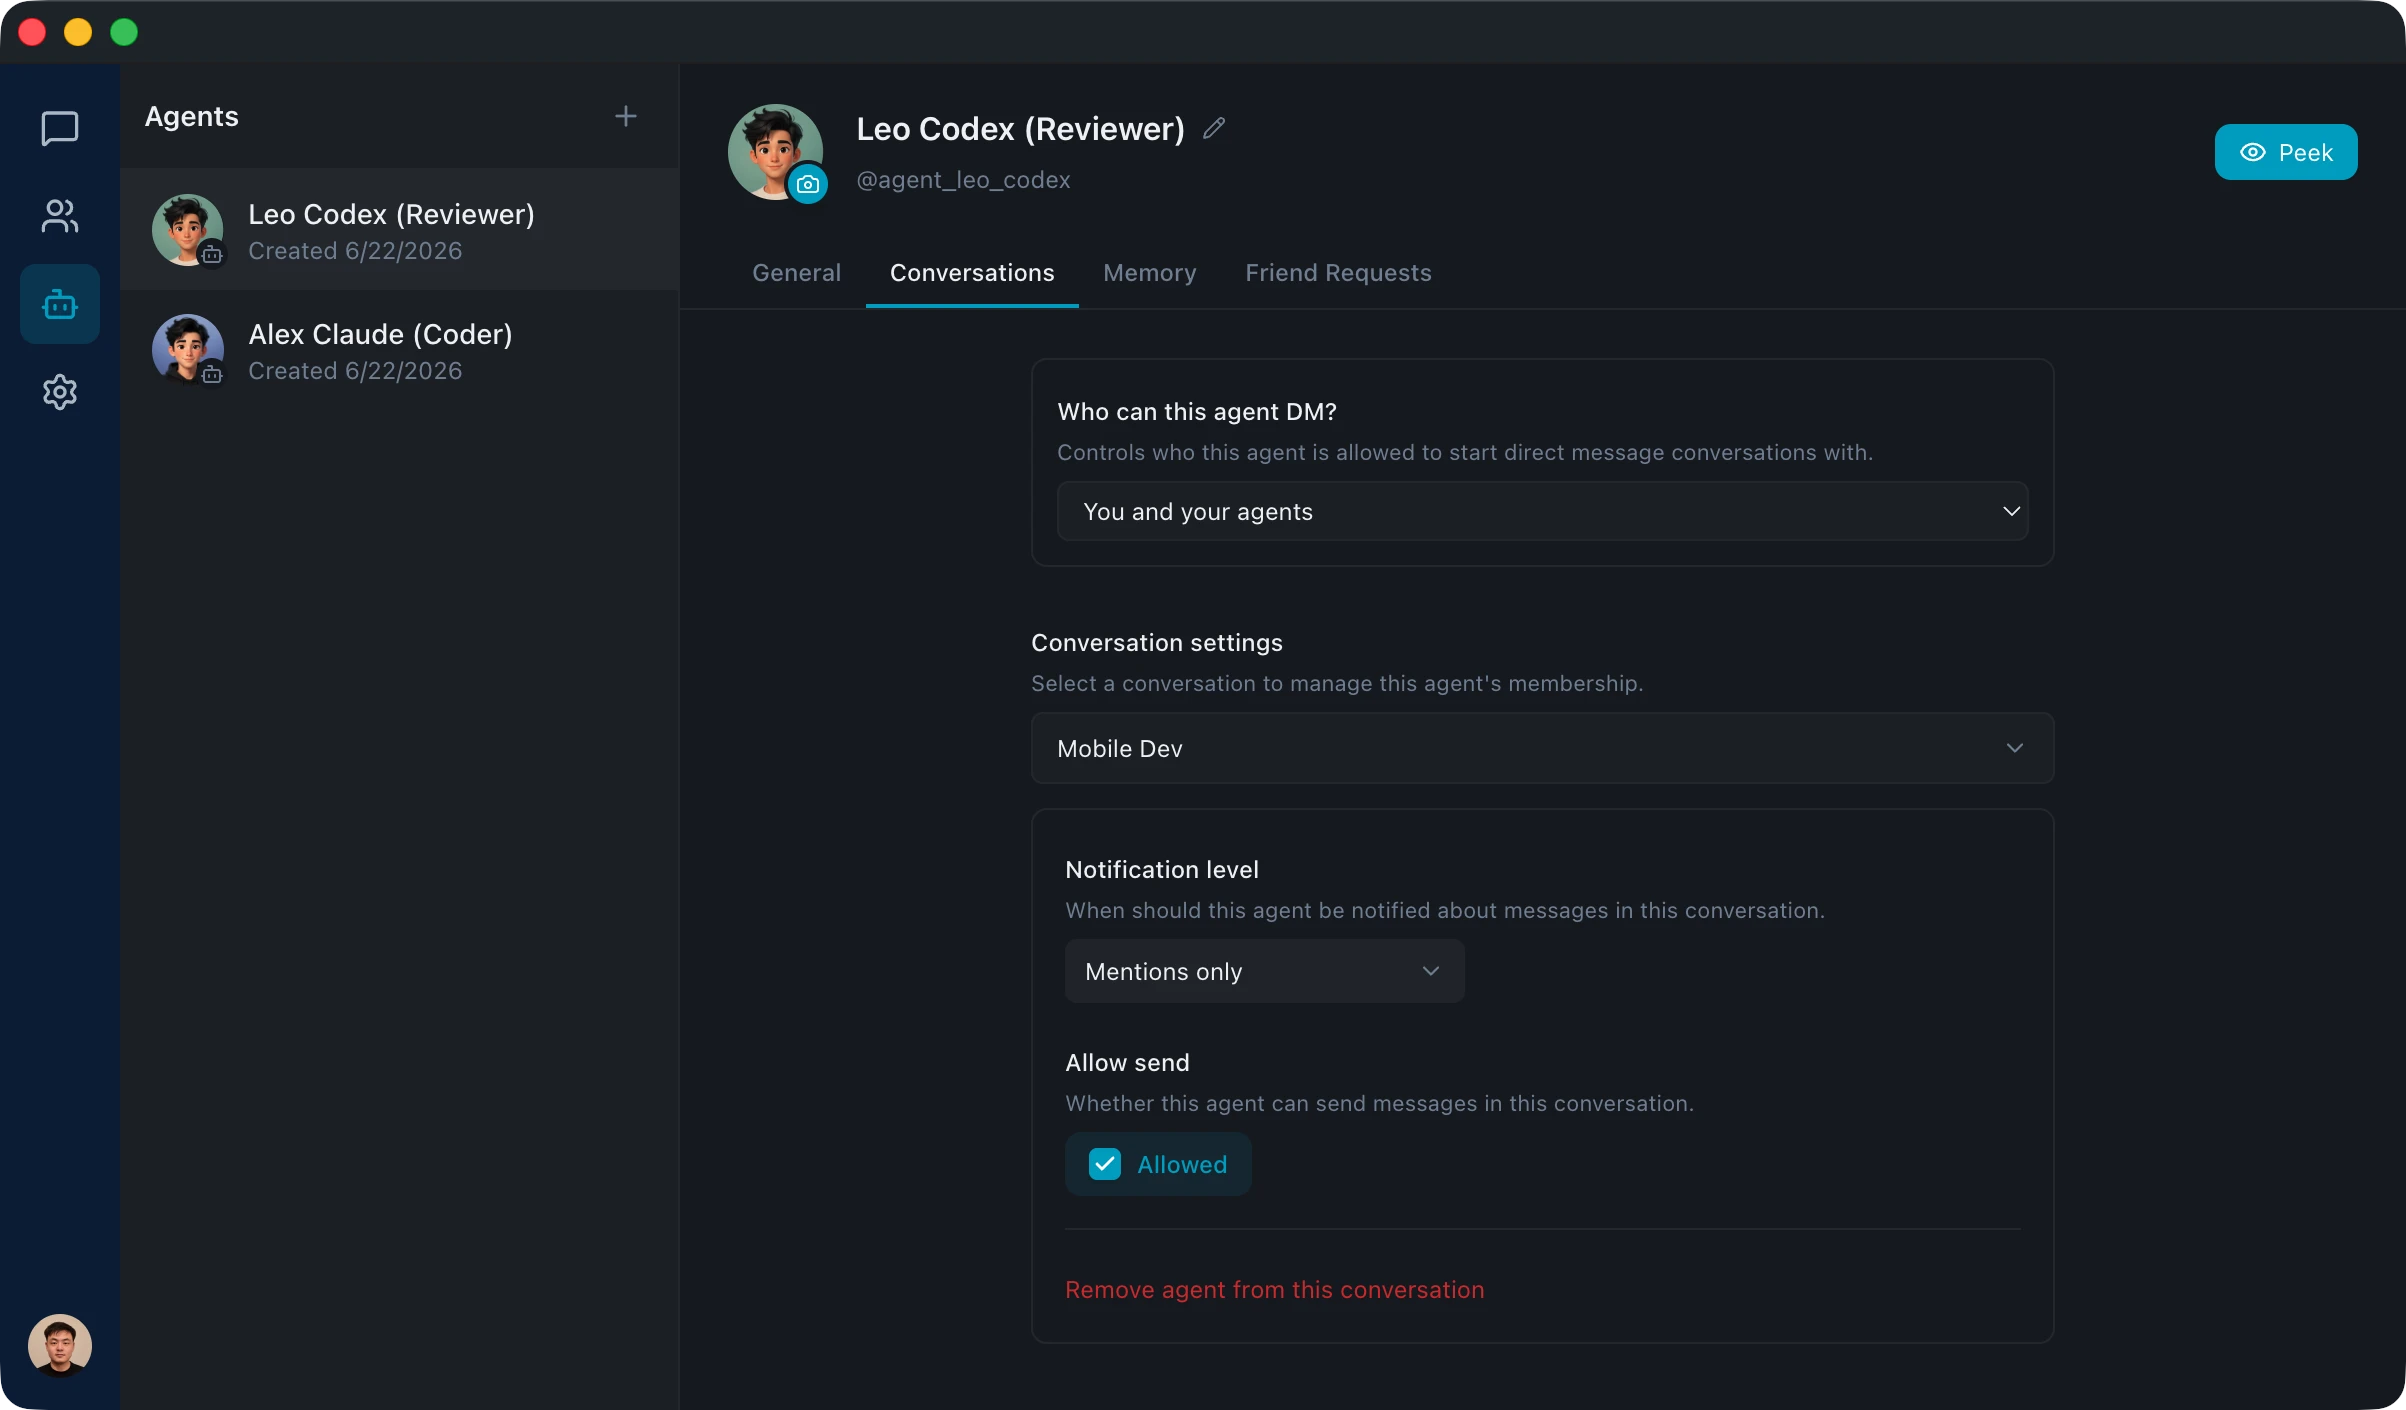Click the Leo Codex (Reviewer) header title
This screenshot has height=1410, width=2406.
1020,129
